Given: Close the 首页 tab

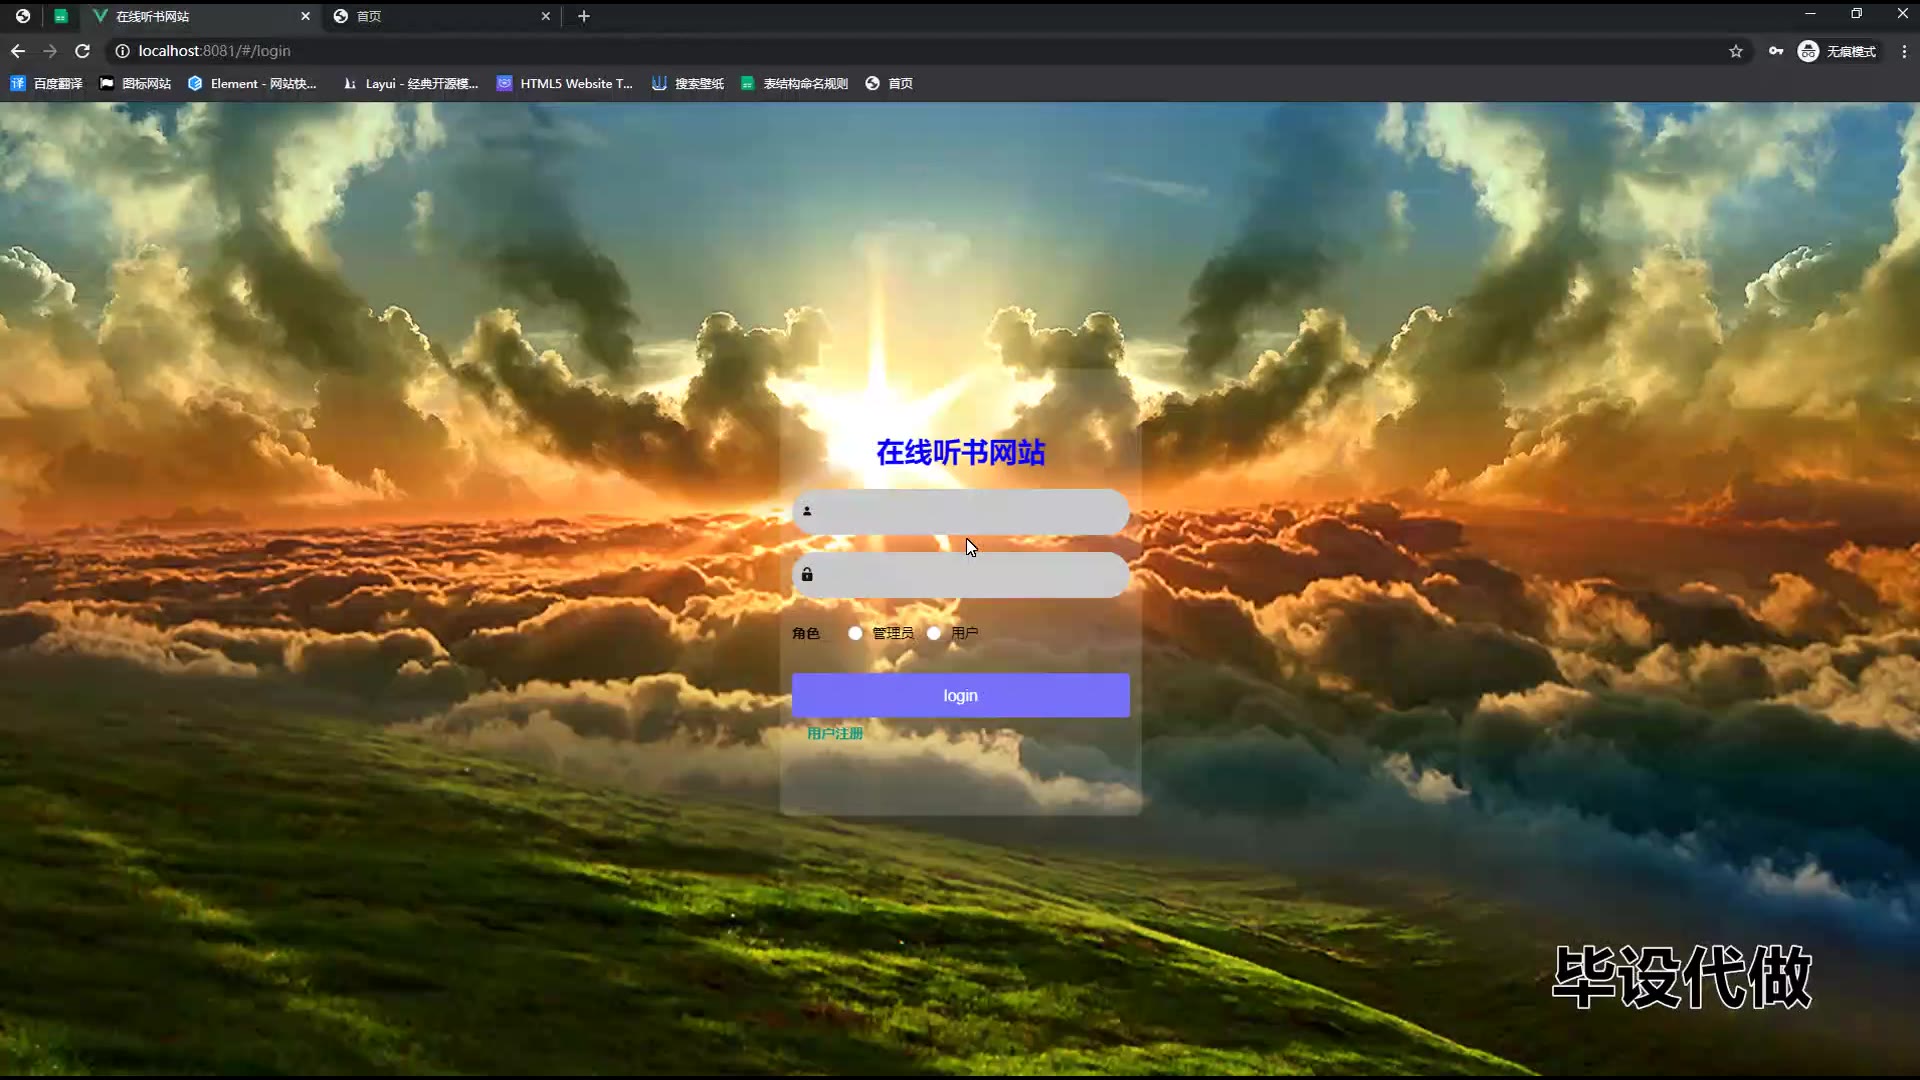Looking at the screenshot, I should point(545,16).
